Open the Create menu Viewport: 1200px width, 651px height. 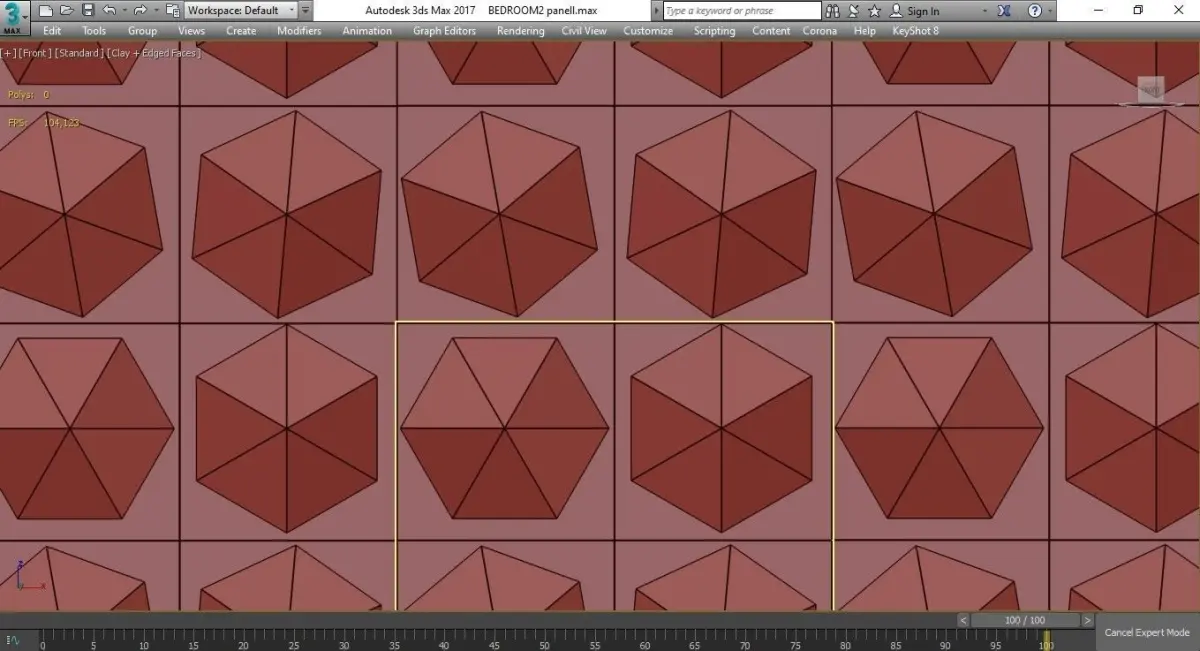pyautogui.click(x=241, y=31)
